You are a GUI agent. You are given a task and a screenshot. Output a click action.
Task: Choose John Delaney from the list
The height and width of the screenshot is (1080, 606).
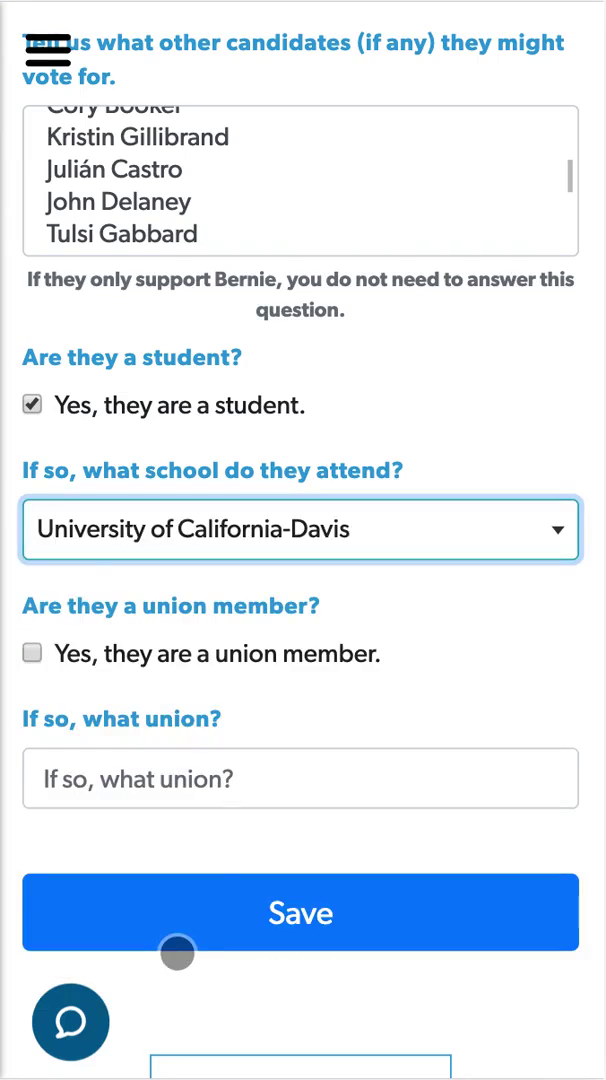pyautogui.click(x=118, y=201)
